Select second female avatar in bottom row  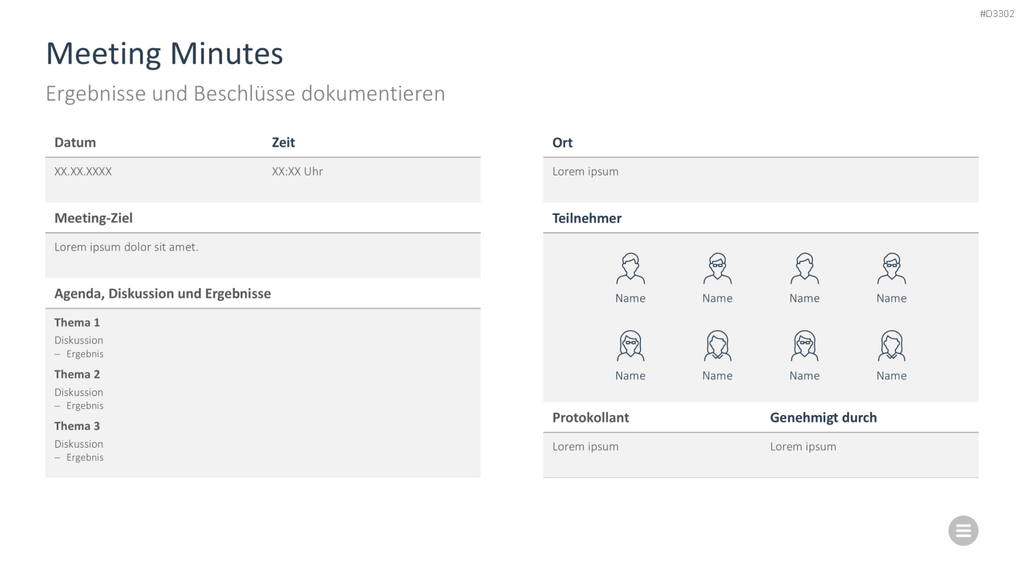tap(717, 345)
